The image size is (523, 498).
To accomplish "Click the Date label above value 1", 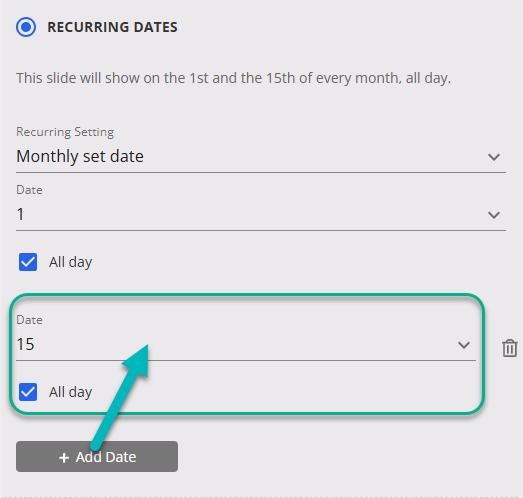I will (x=29, y=190).
